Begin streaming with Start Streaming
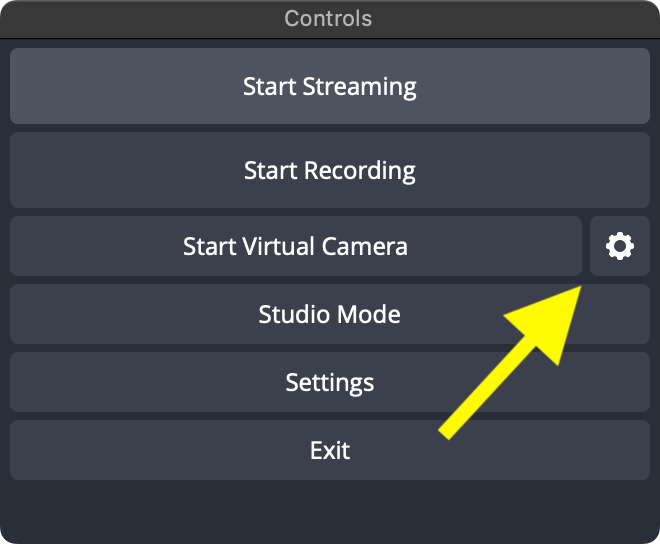This screenshot has height=544, width=660. point(330,86)
